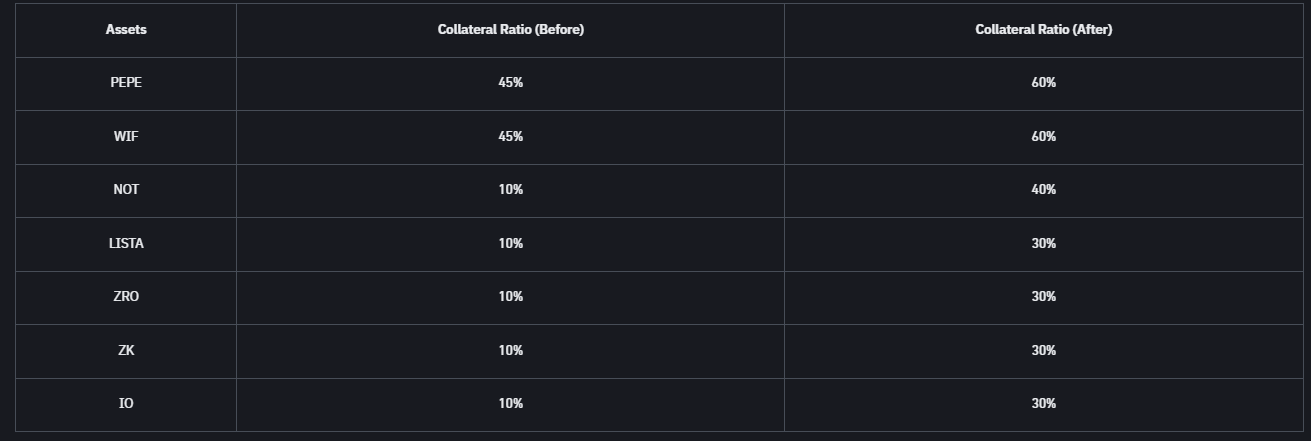Click the Collateral Ratio (Before) header
The width and height of the screenshot is (1311, 441).
coord(510,30)
